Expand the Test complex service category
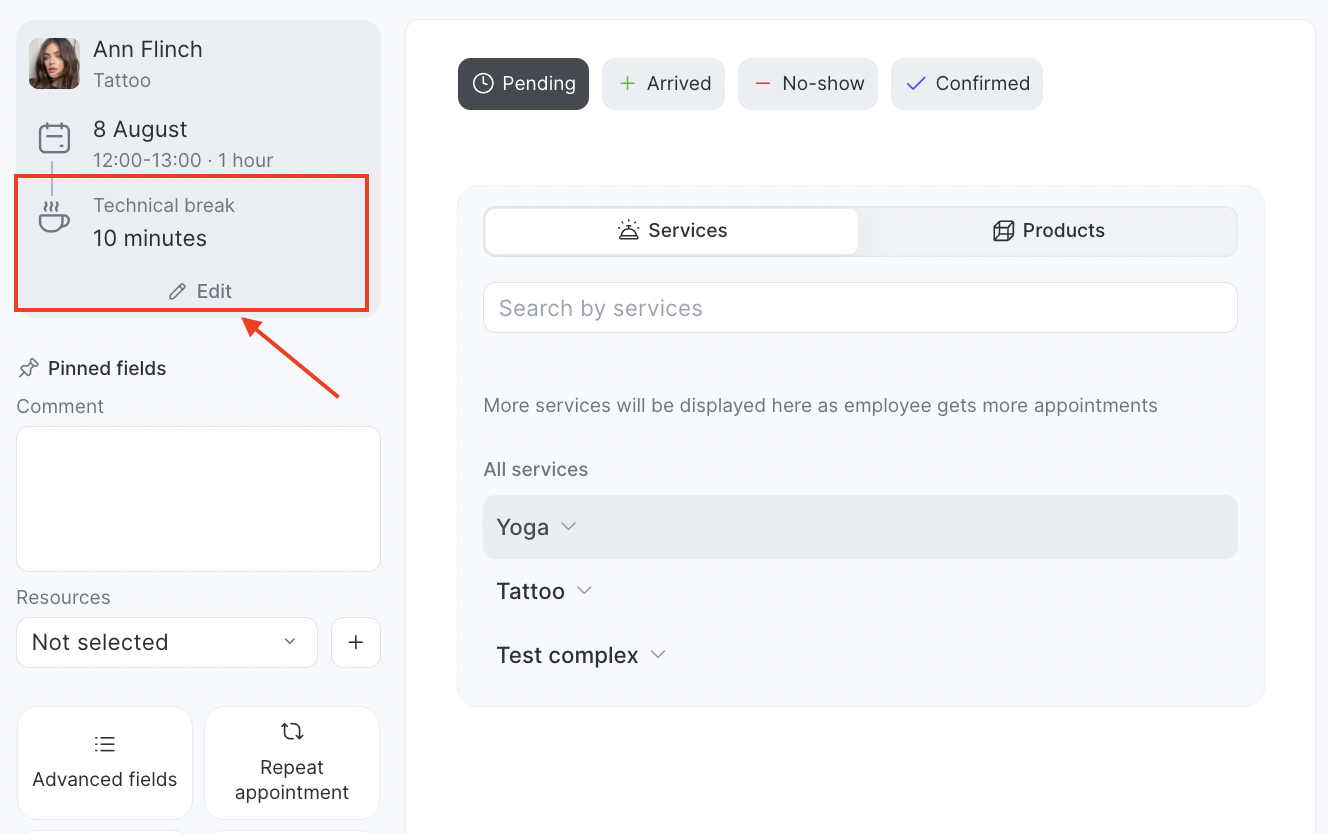This screenshot has width=1328, height=834. tap(581, 655)
